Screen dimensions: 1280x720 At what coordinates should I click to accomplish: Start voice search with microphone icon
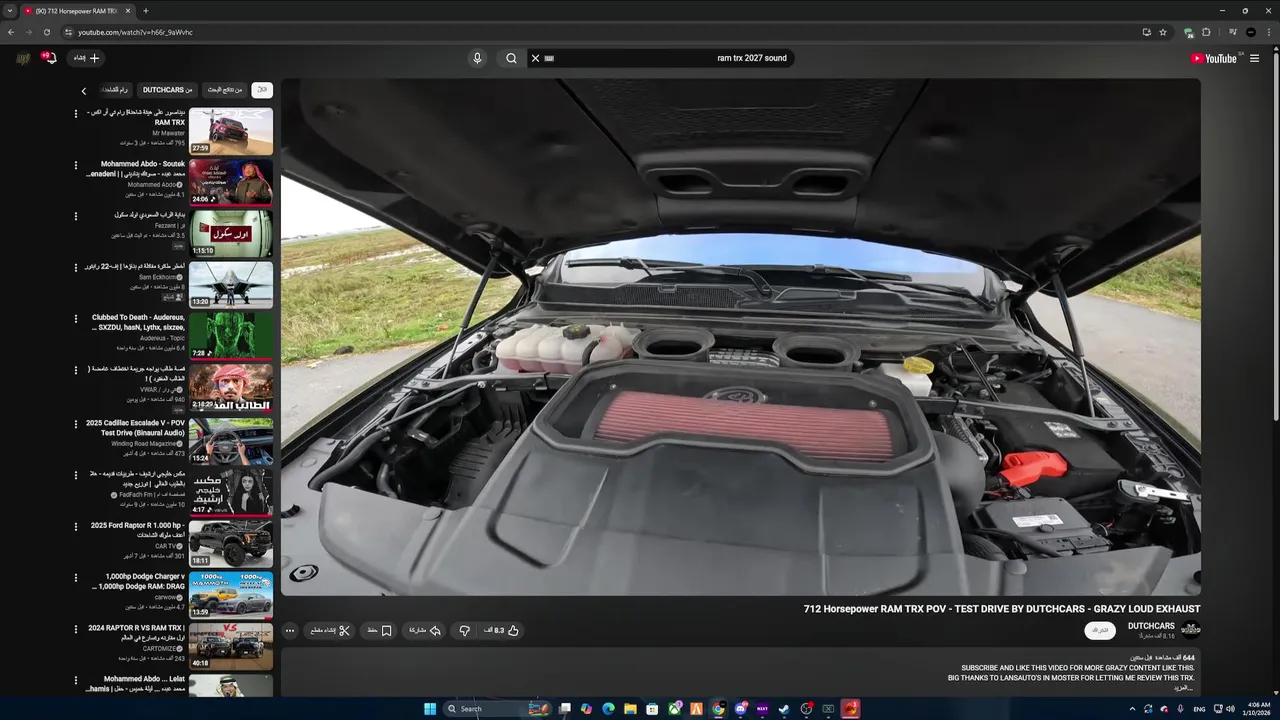(x=477, y=58)
